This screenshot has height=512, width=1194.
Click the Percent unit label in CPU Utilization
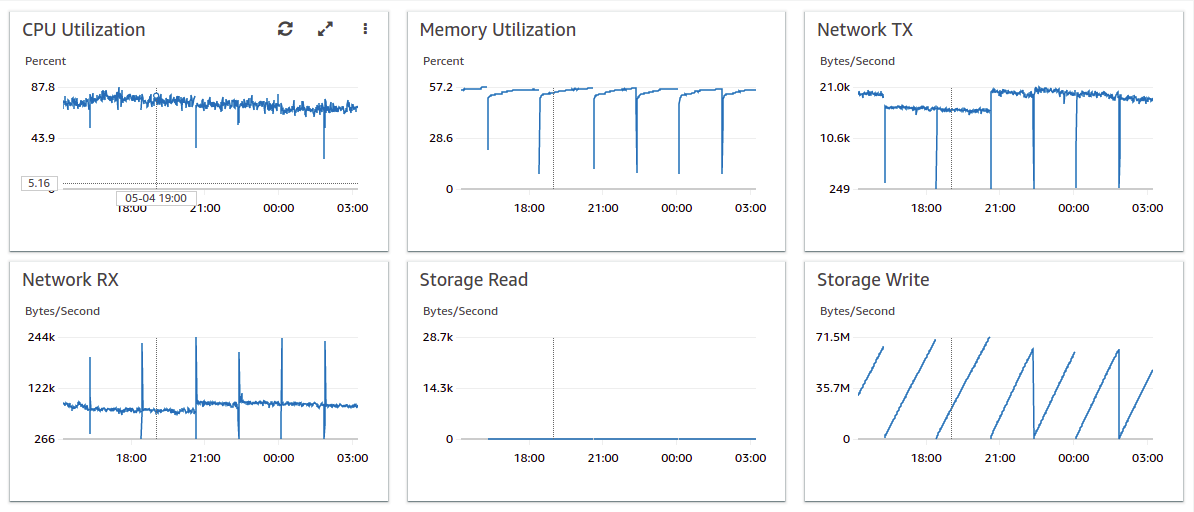pos(46,61)
